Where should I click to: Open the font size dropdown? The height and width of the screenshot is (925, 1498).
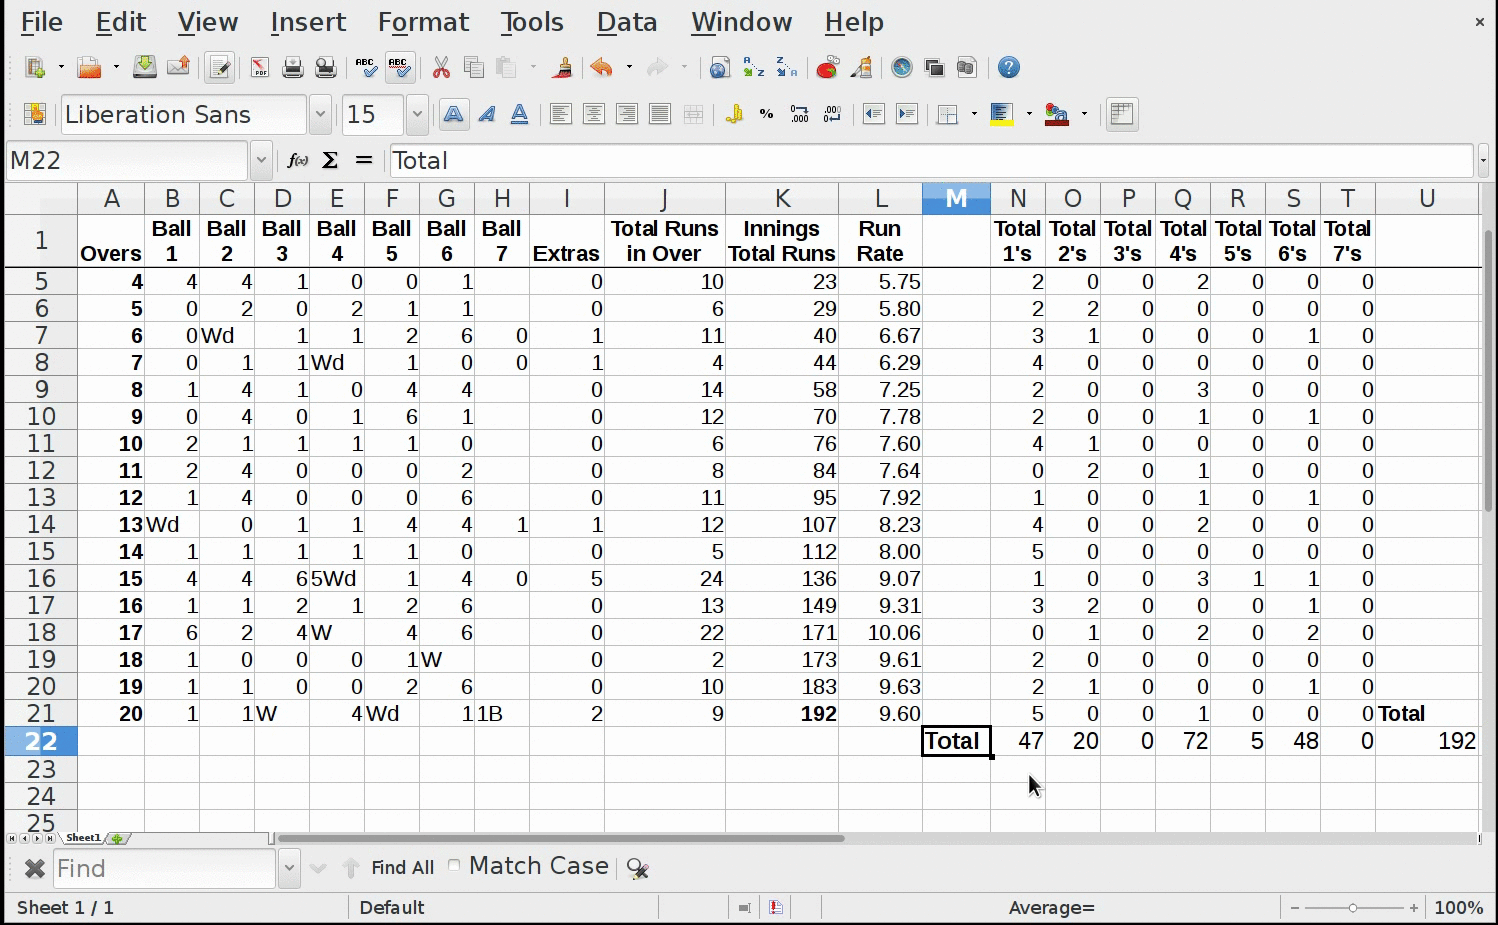(417, 115)
